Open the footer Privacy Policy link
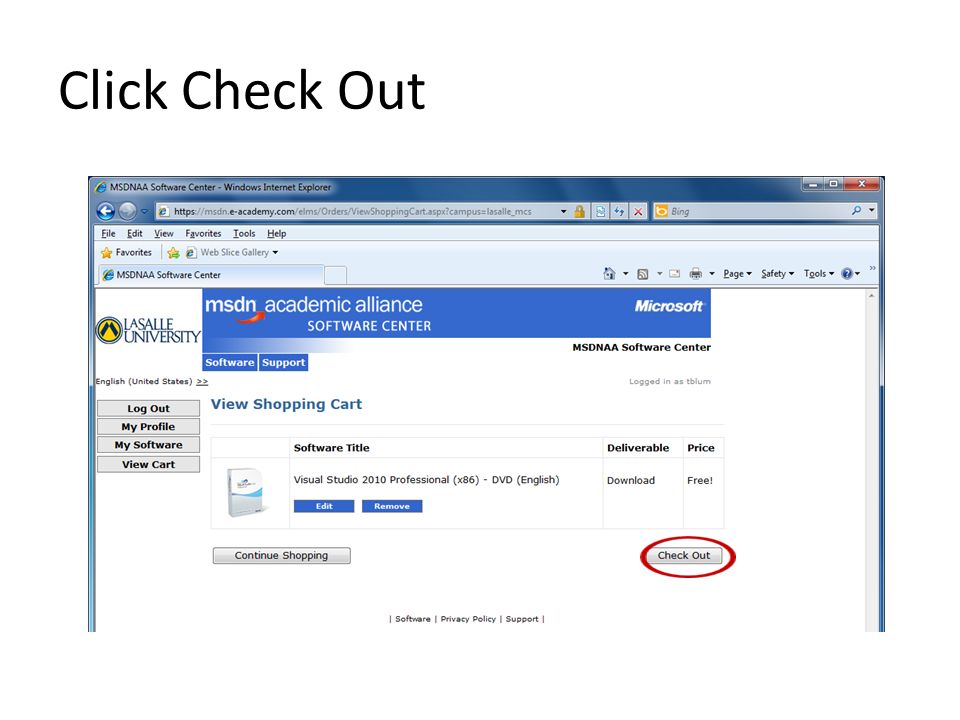The height and width of the screenshot is (720, 960). (468, 619)
